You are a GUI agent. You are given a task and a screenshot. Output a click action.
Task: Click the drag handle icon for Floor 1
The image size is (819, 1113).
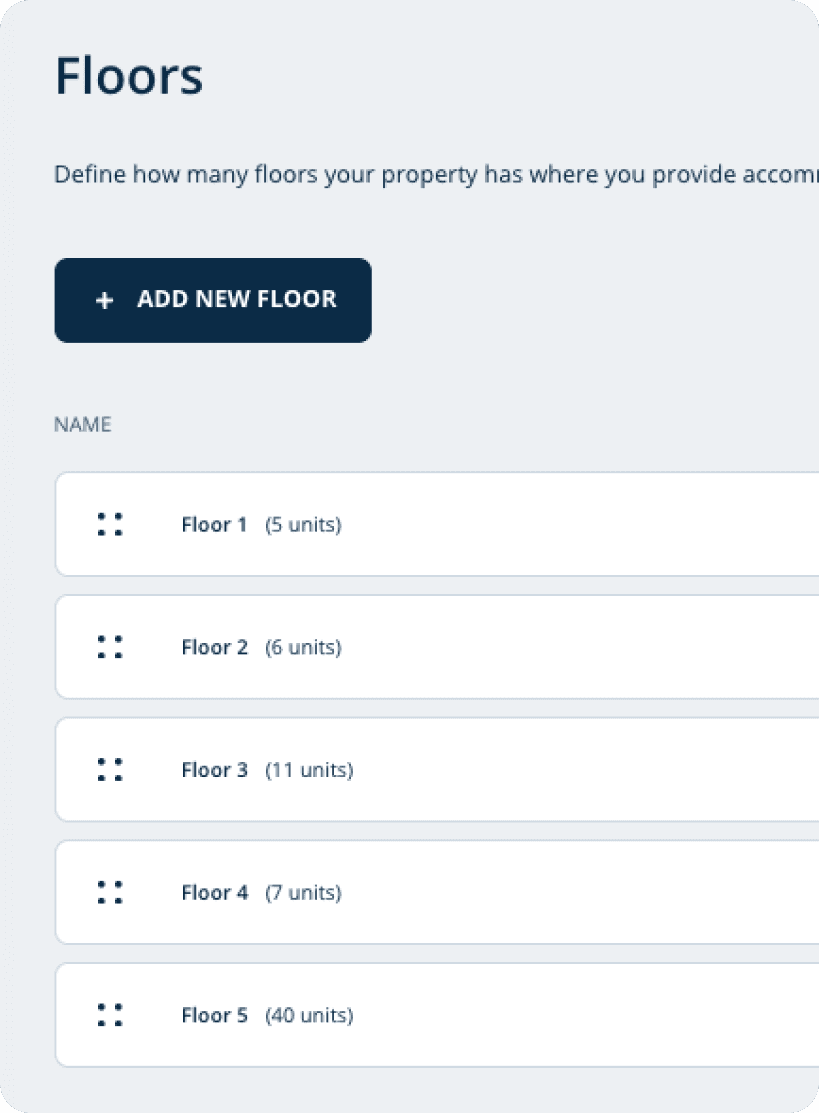pyautogui.click(x=110, y=524)
